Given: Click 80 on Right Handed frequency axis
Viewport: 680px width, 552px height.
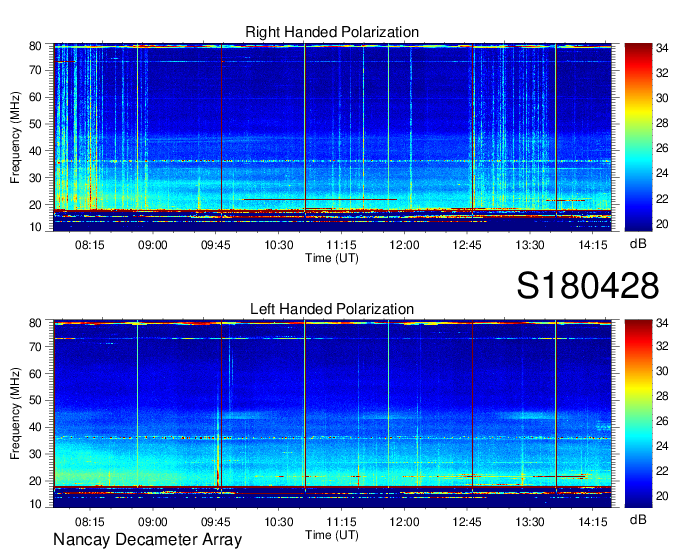Looking at the screenshot, I should (x=35, y=46).
